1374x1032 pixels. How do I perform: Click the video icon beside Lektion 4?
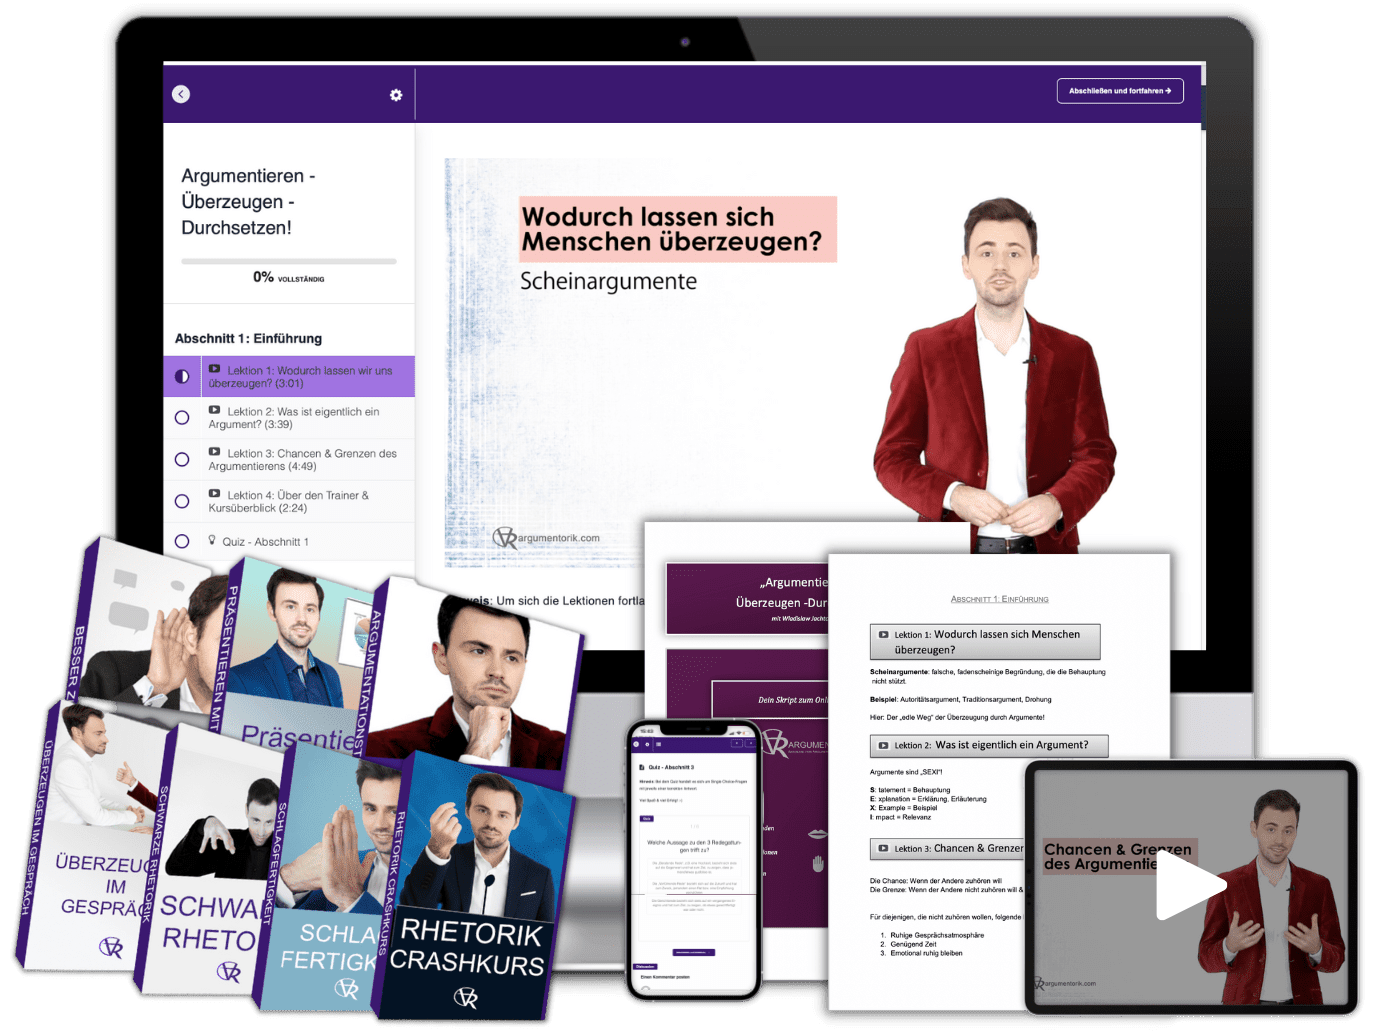pyautogui.click(x=214, y=494)
